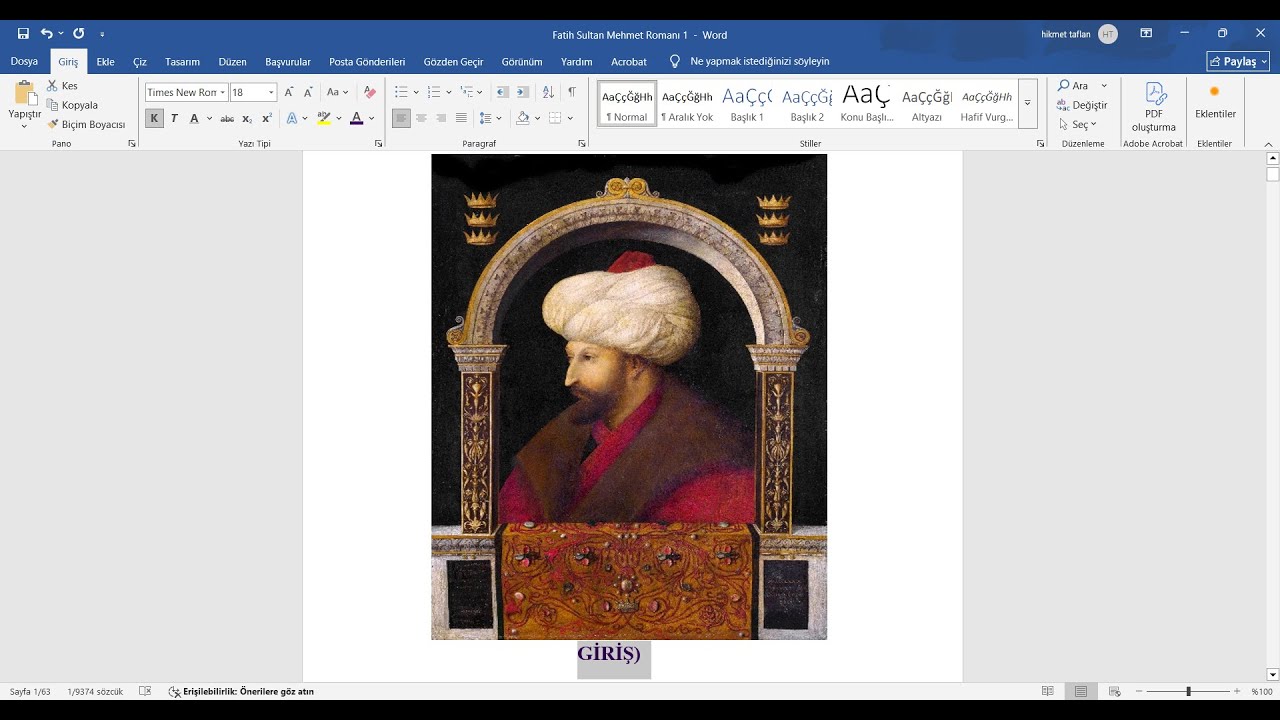Switch to the print layout view in the status bar
The height and width of the screenshot is (720, 1280).
pyautogui.click(x=1081, y=691)
